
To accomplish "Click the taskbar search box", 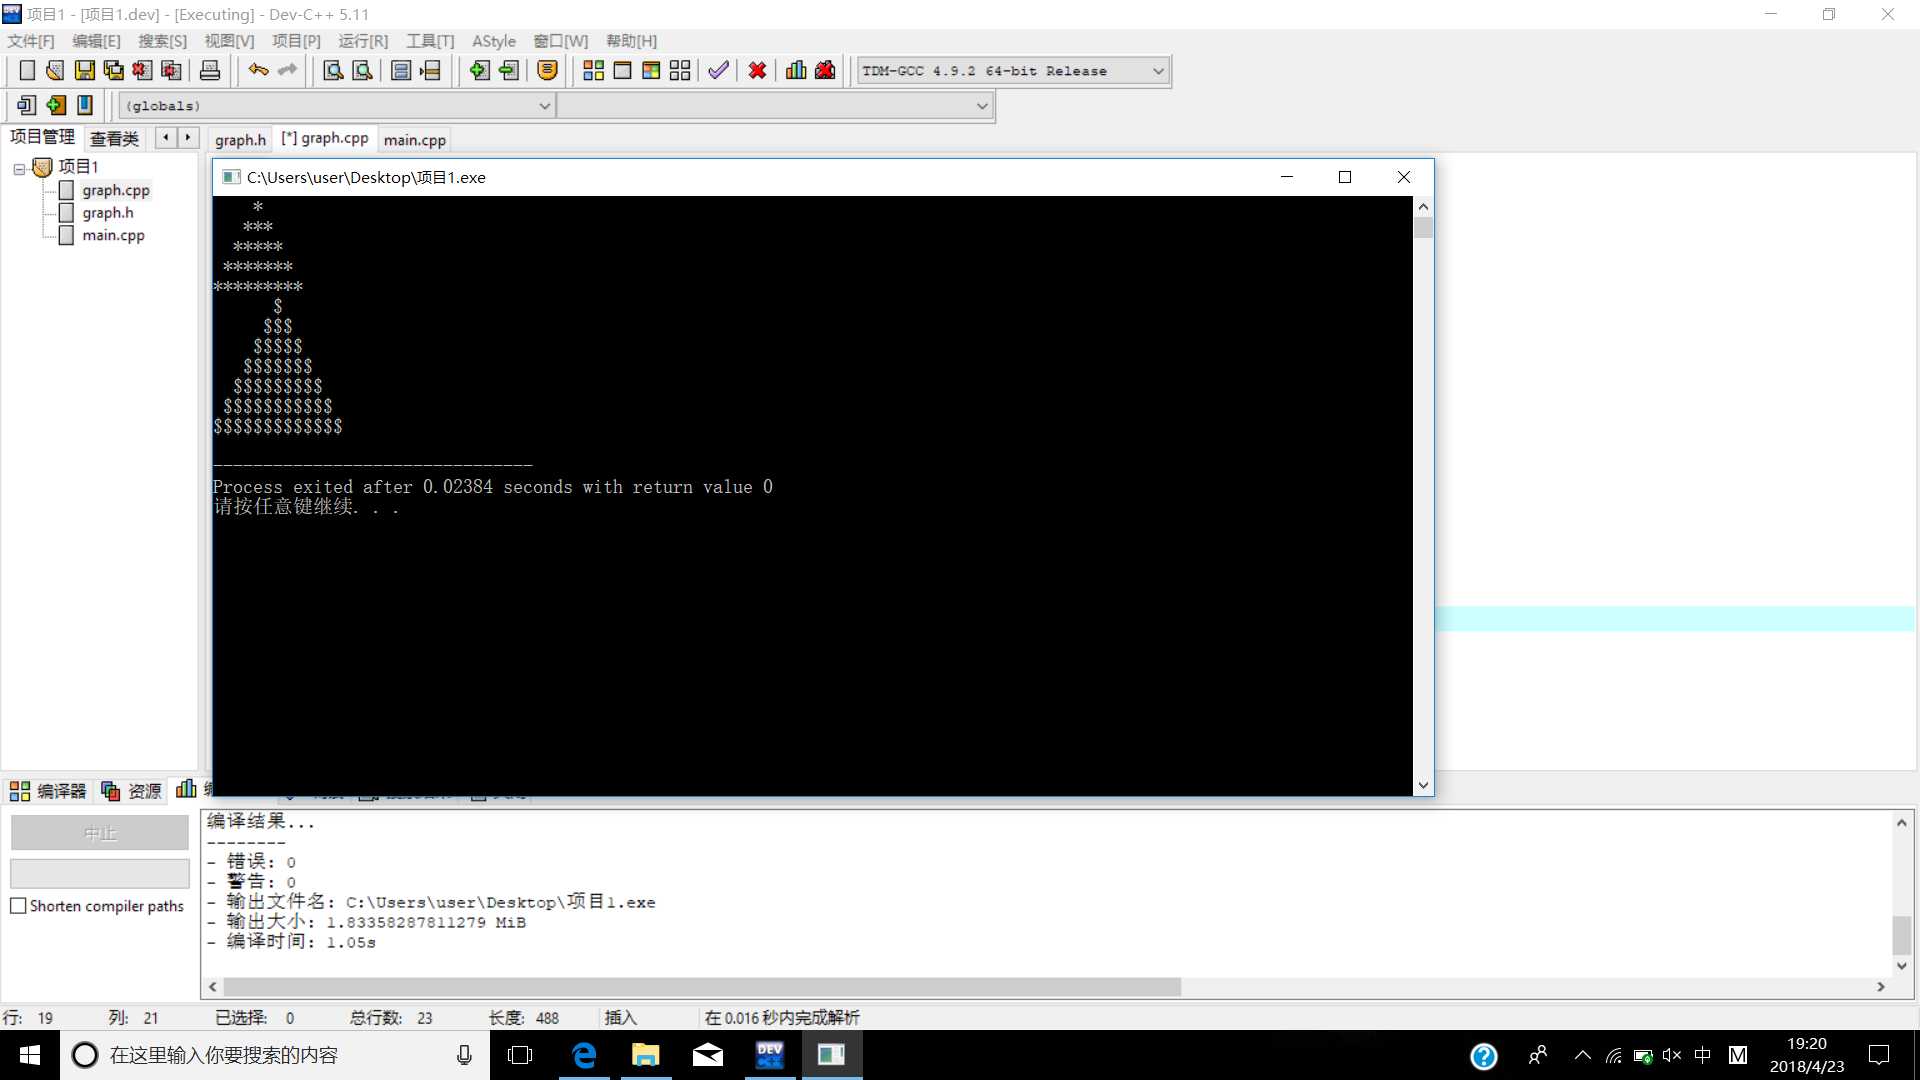I will 275,1055.
